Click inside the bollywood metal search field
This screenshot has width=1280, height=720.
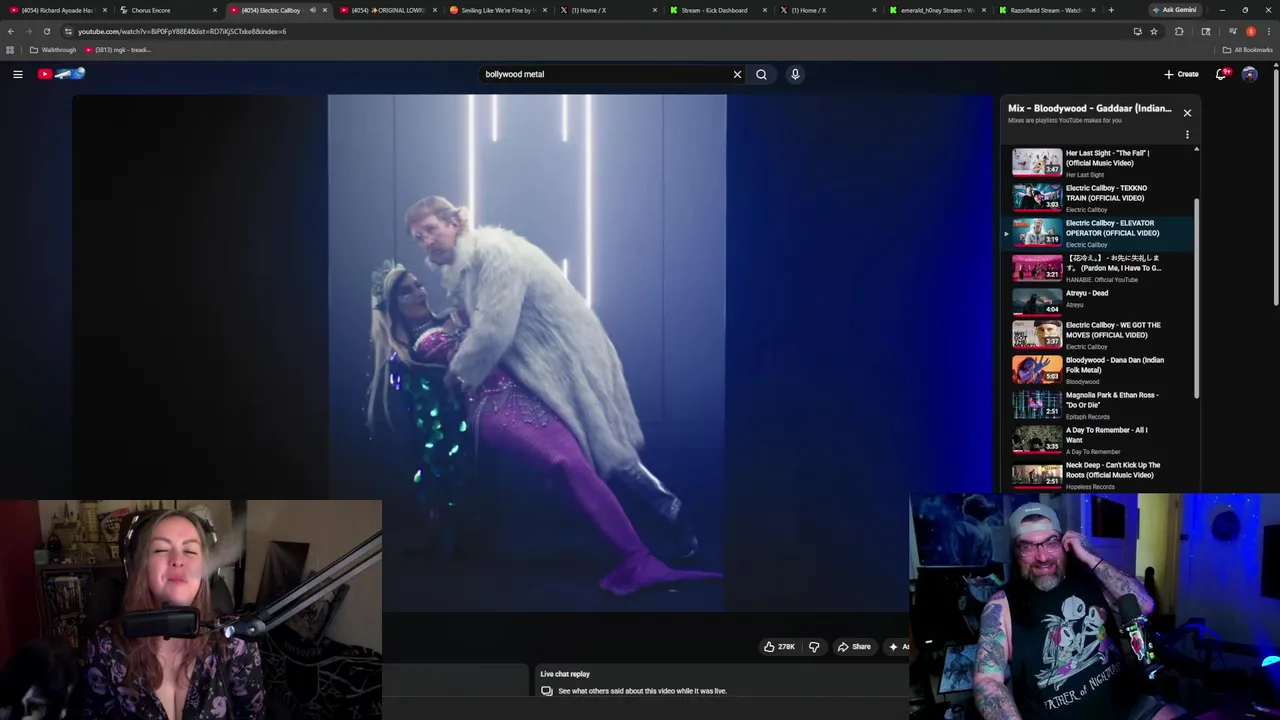tap(605, 74)
